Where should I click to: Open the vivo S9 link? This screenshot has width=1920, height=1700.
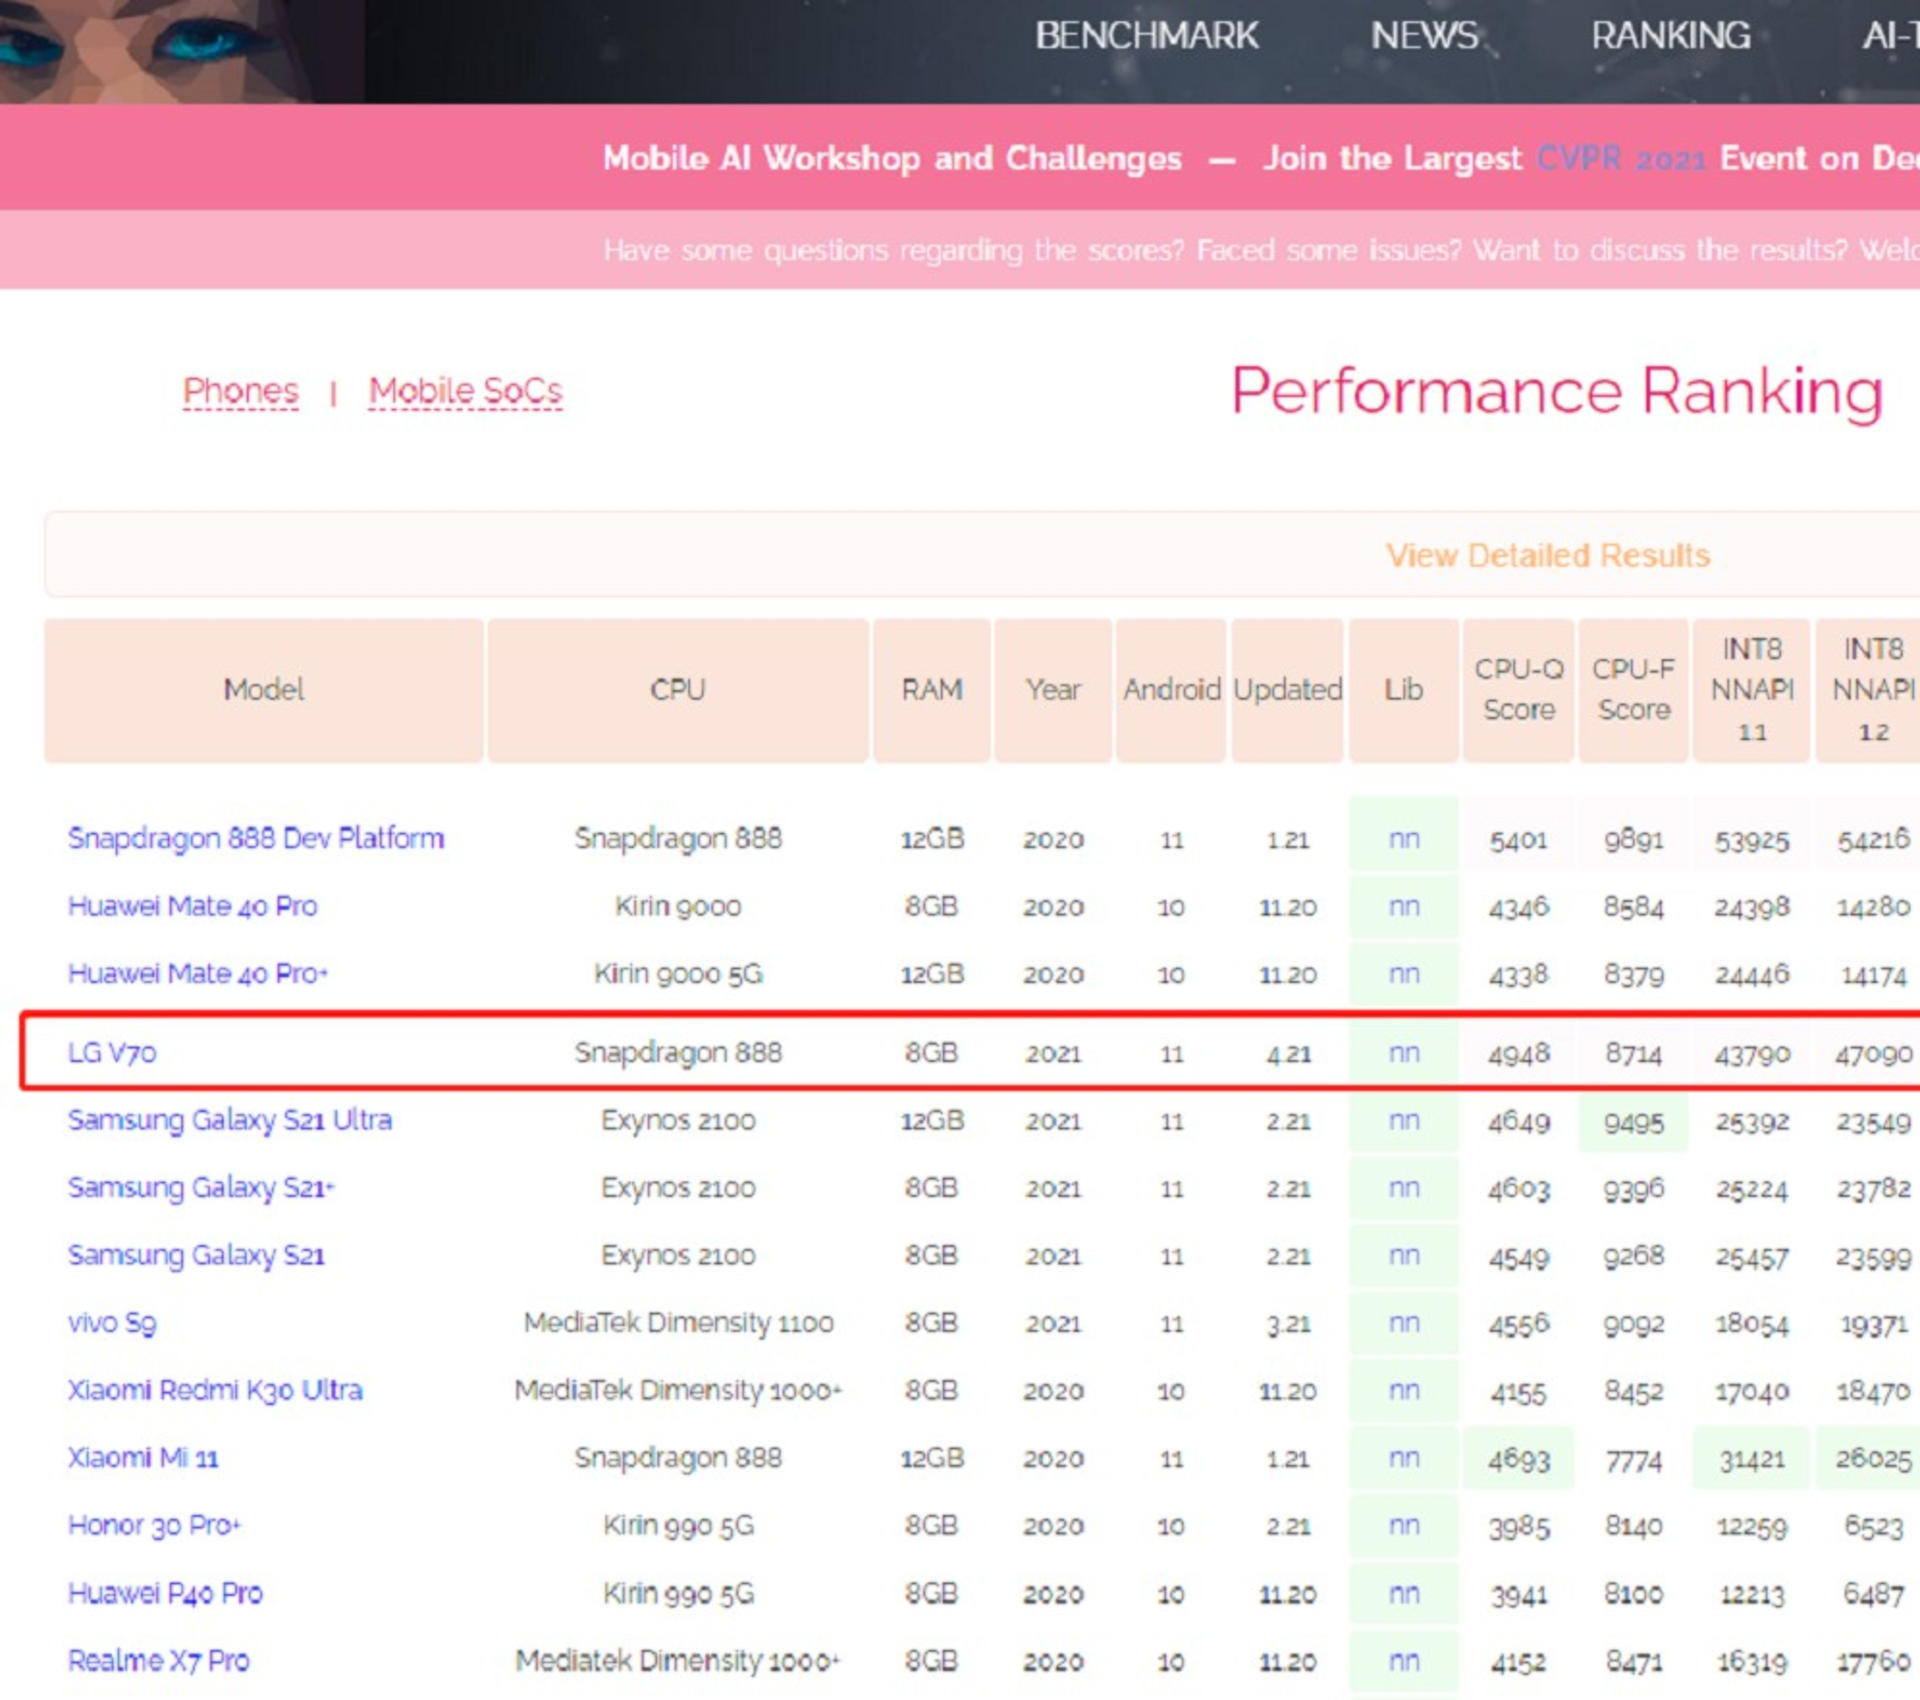point(112,1322)
